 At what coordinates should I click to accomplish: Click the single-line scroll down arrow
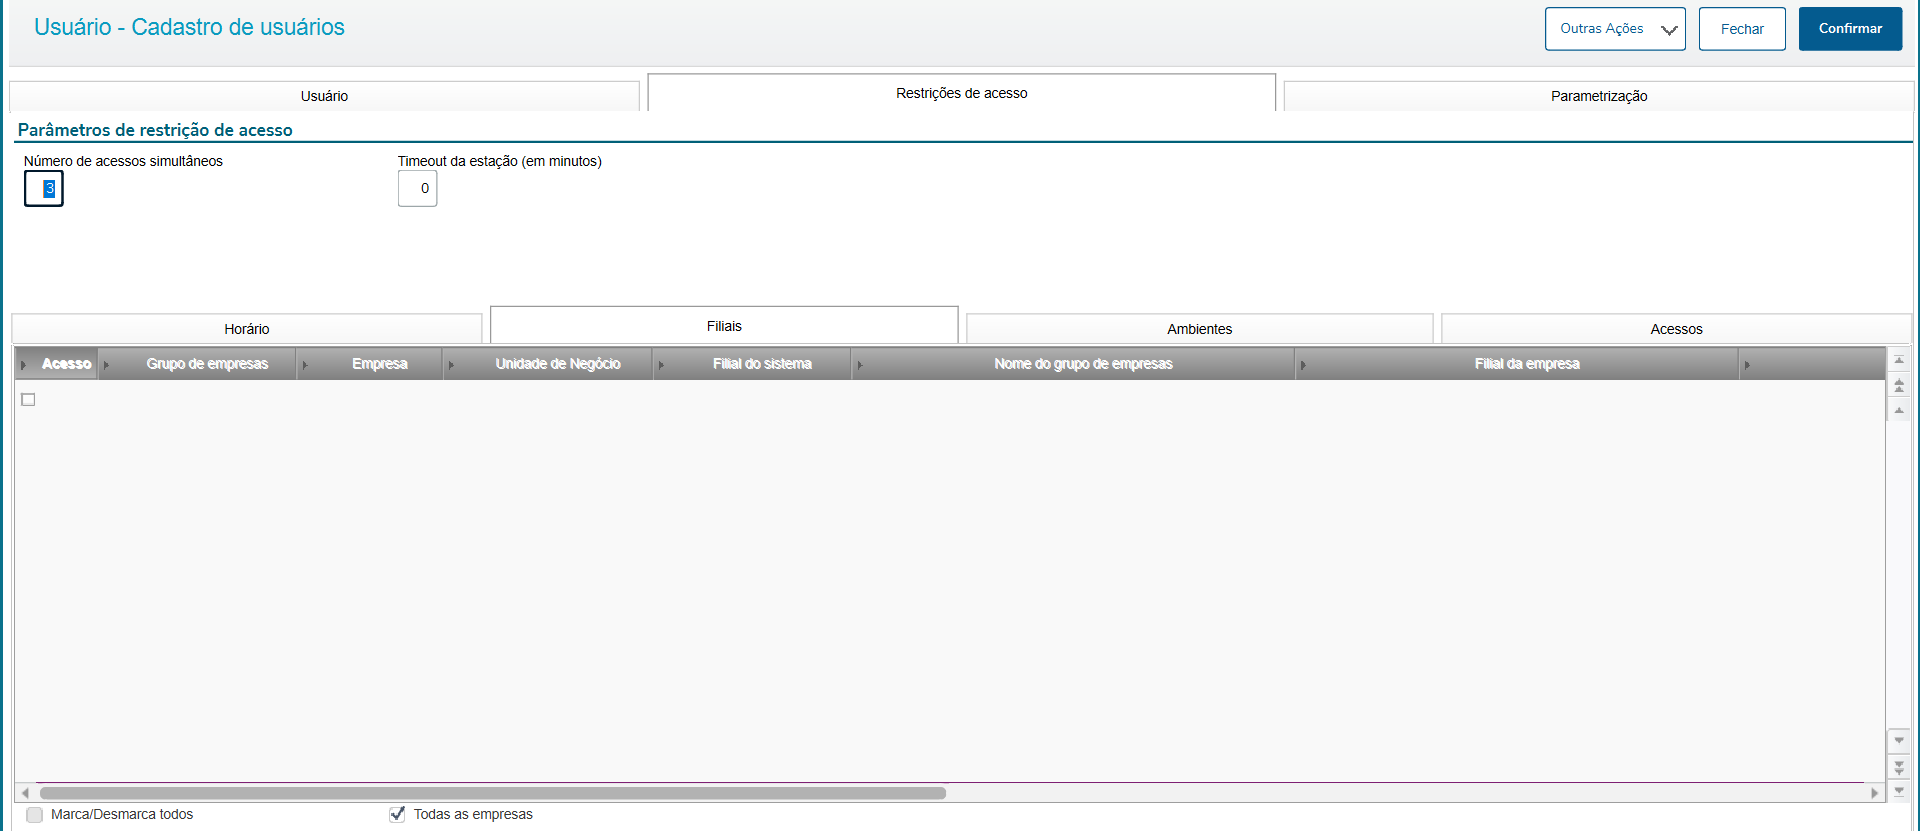(x=1899, y=741)
